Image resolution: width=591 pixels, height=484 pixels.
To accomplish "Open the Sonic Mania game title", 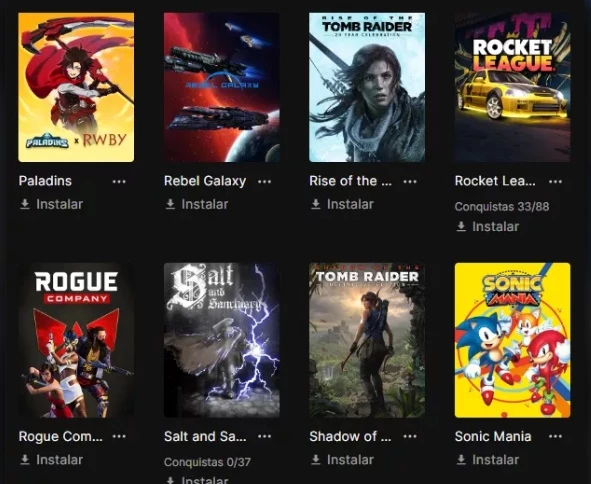I will [493, 437].
